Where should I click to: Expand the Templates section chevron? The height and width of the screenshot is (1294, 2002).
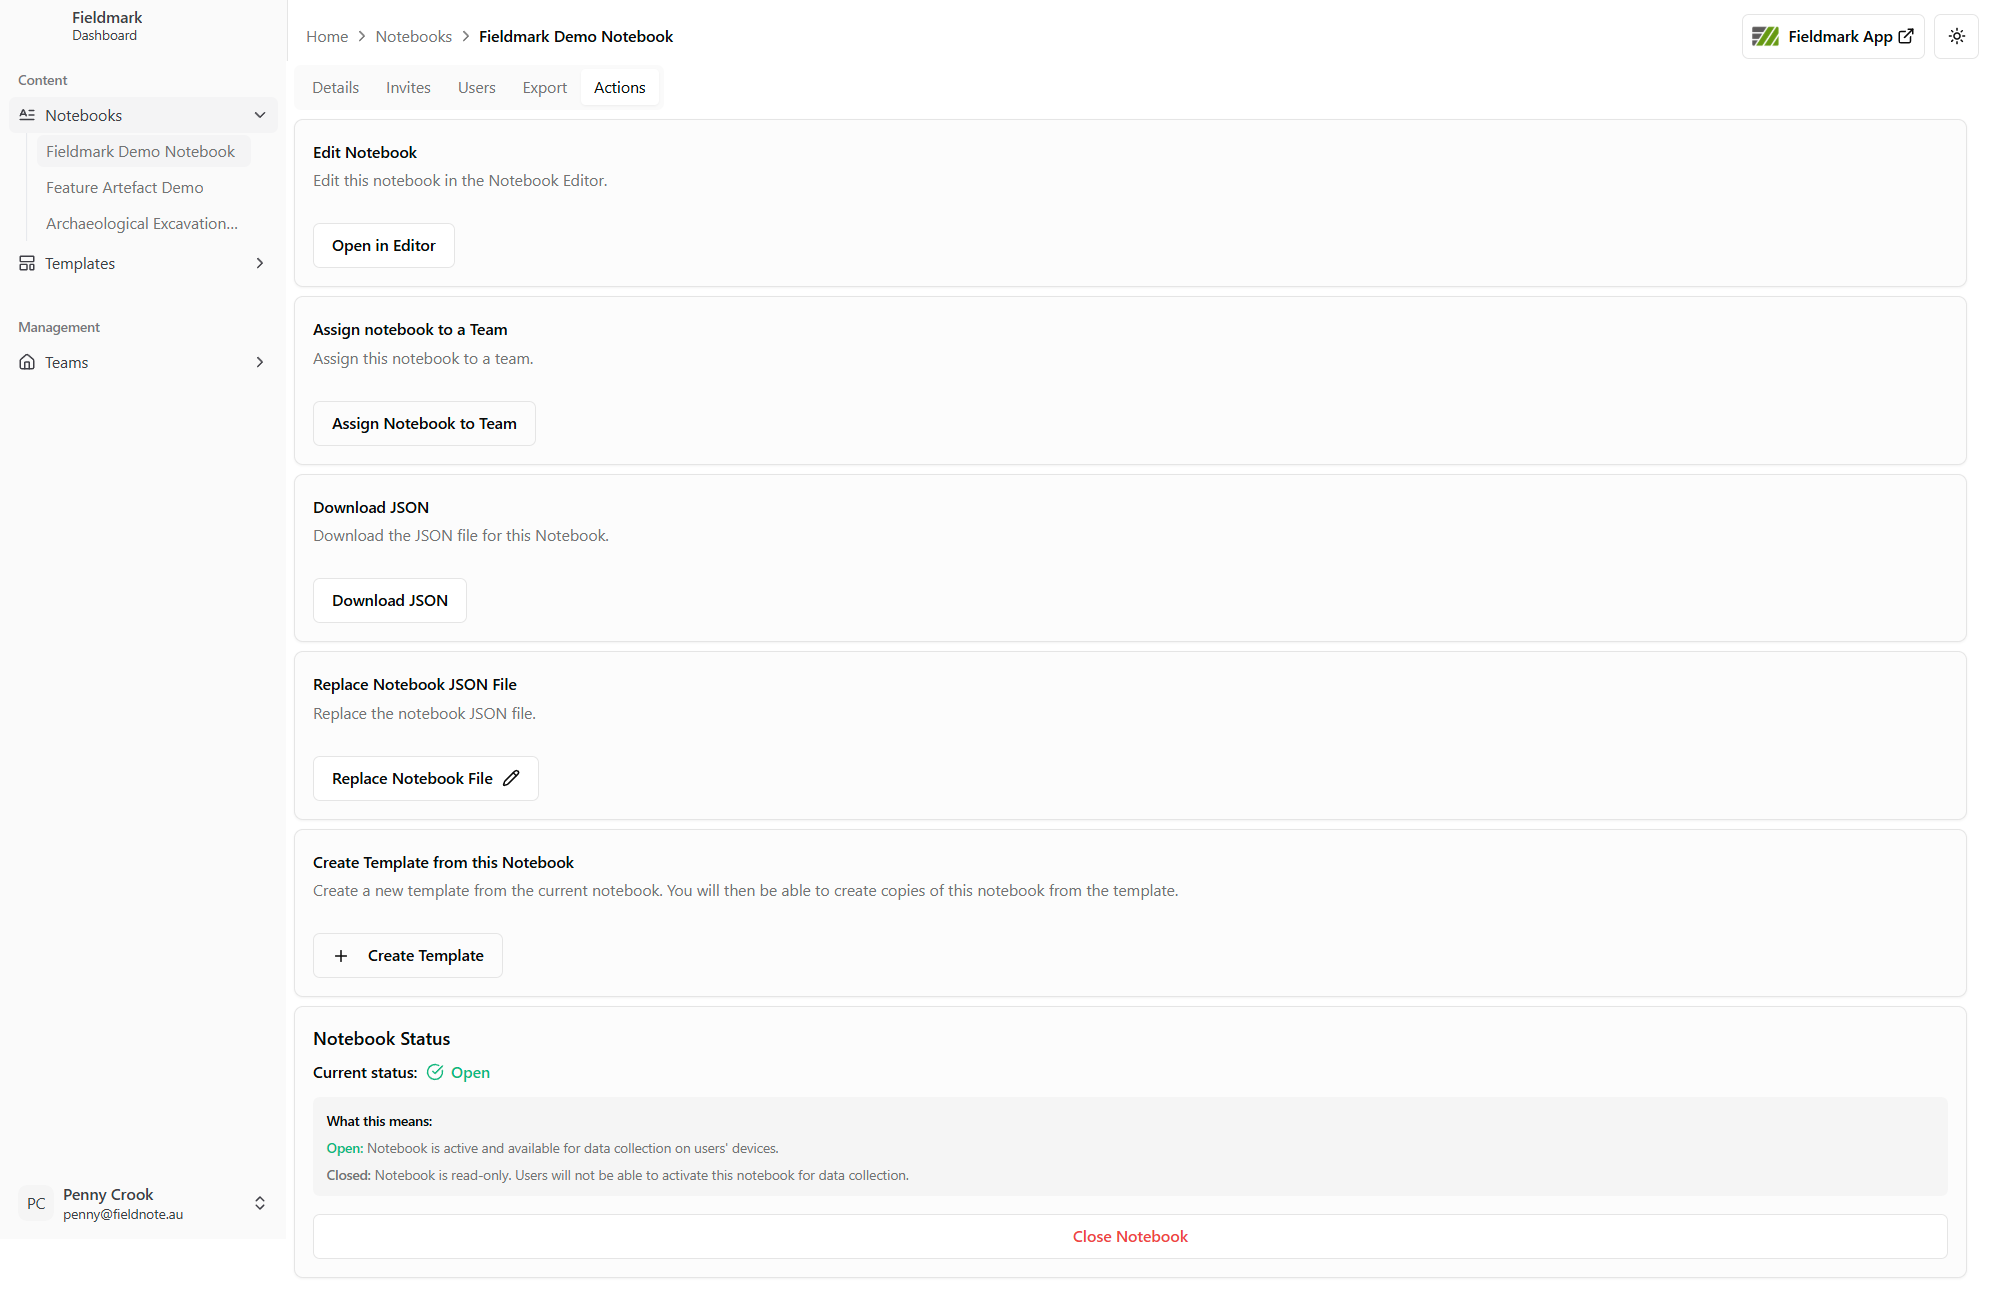(260, 263)
